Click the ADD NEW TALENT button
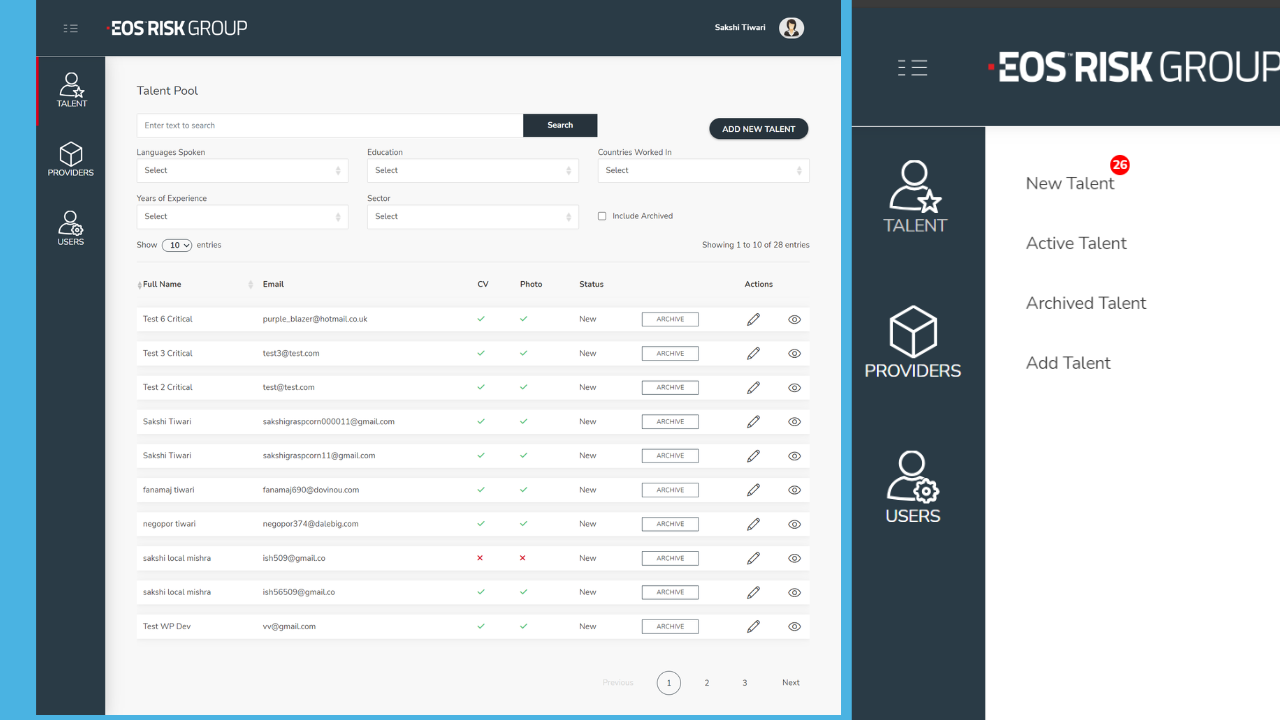 tap(759, 129)
